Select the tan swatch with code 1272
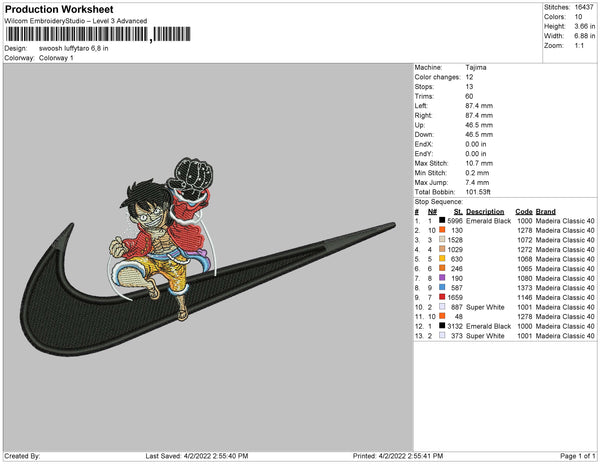 click(442, 249)
